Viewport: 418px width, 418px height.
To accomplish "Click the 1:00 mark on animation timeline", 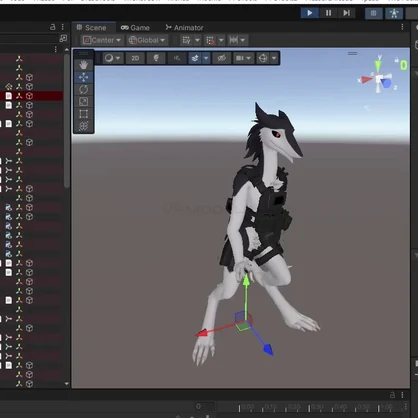I will pos(386,407).
